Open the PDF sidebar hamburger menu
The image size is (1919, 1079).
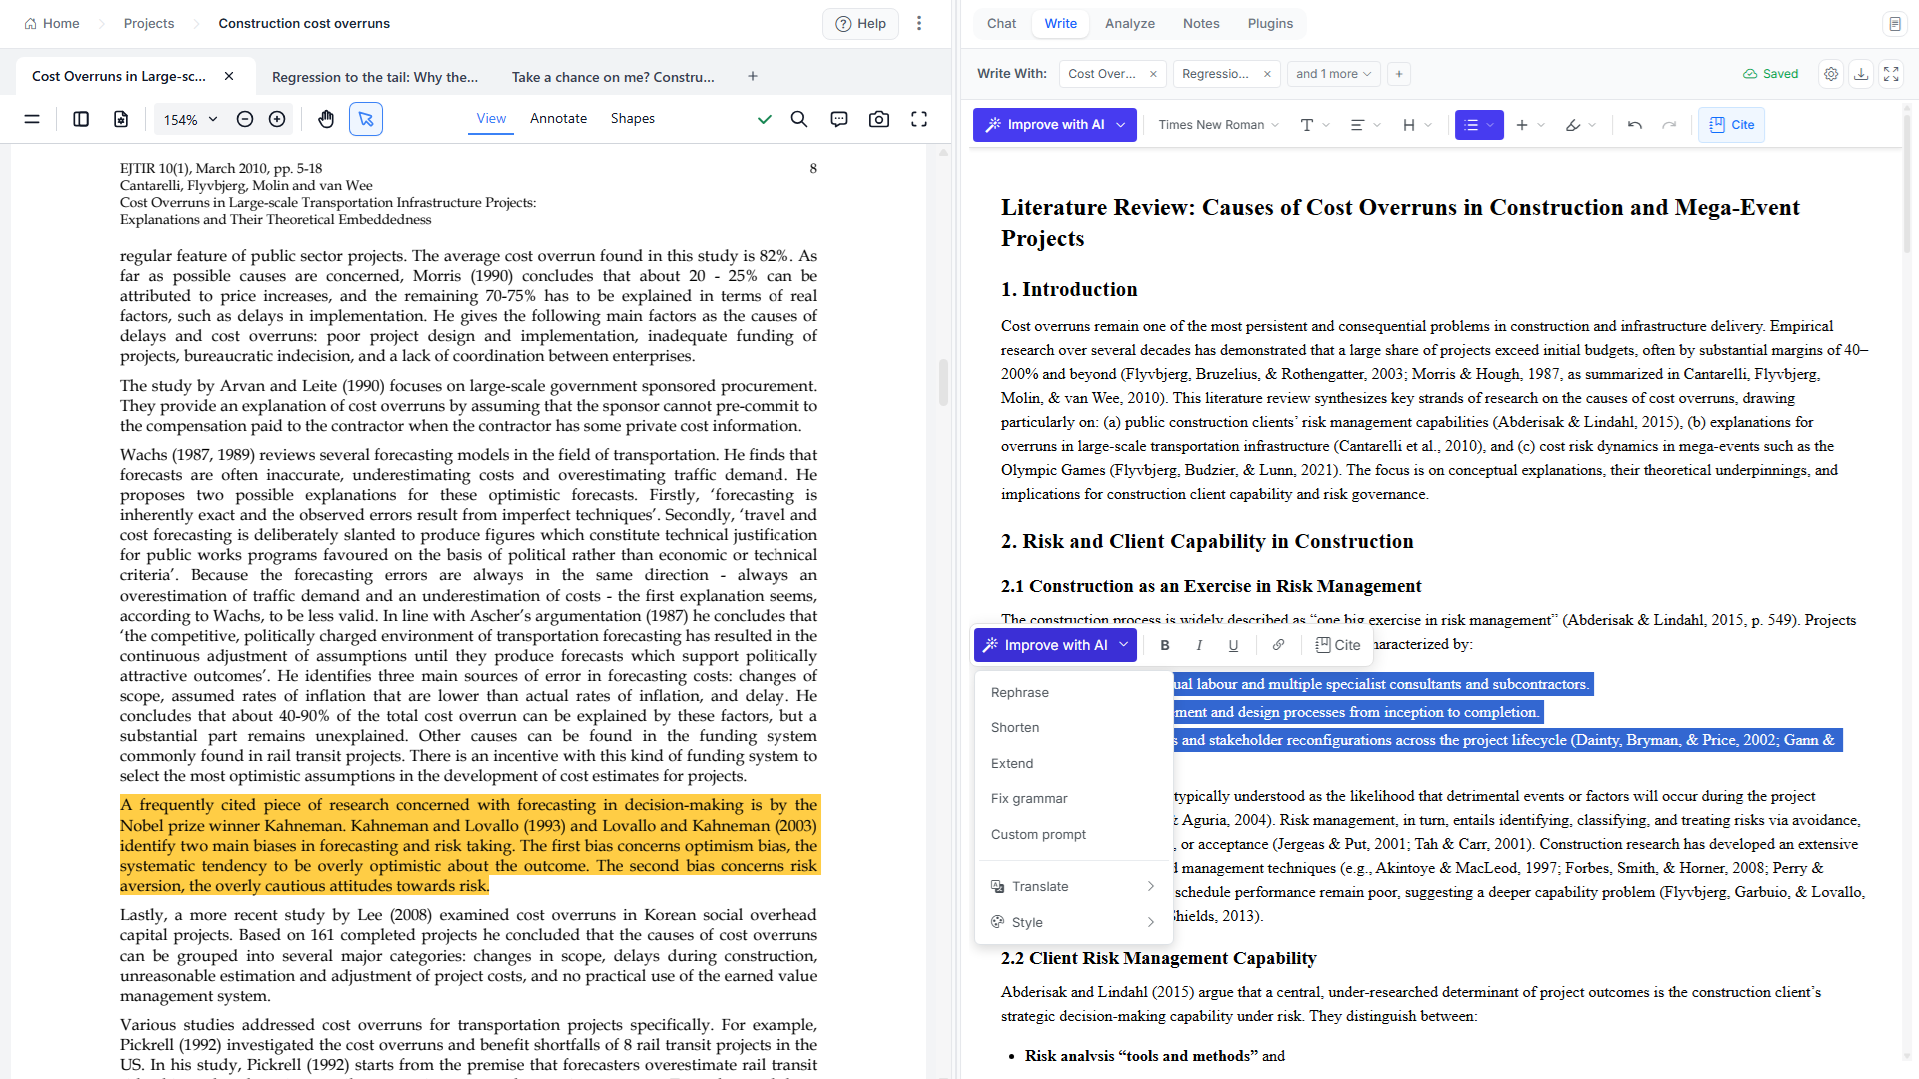coord(32,119)
